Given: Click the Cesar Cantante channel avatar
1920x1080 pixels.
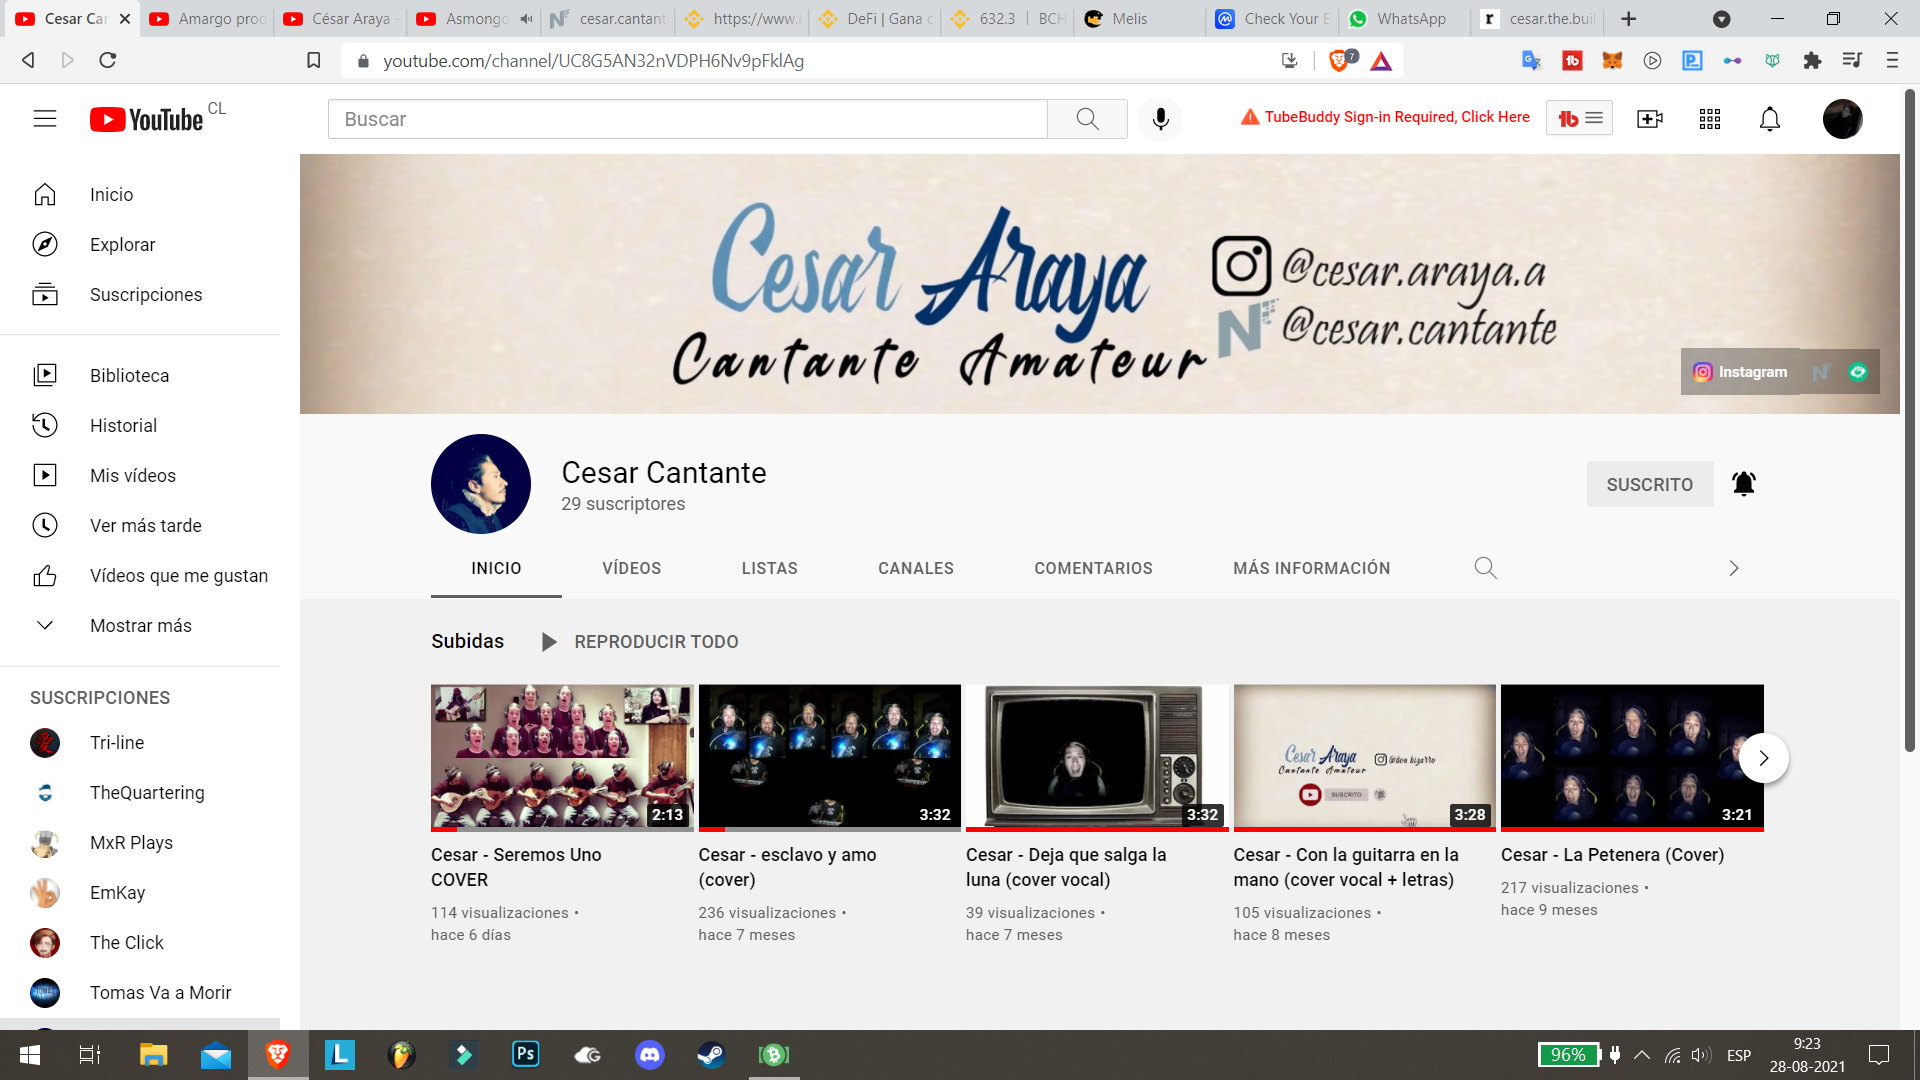Looking at the screenshot, I should (481, 484).
